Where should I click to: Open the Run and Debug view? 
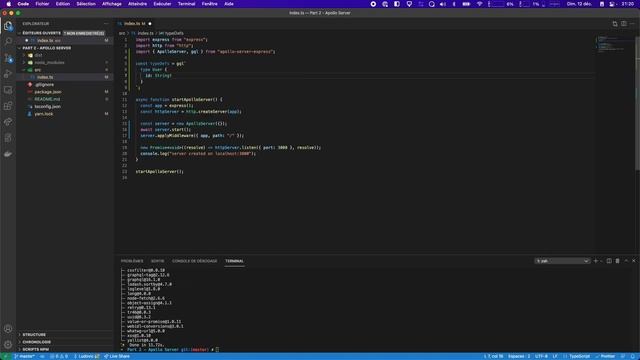(x=8, y=74)
